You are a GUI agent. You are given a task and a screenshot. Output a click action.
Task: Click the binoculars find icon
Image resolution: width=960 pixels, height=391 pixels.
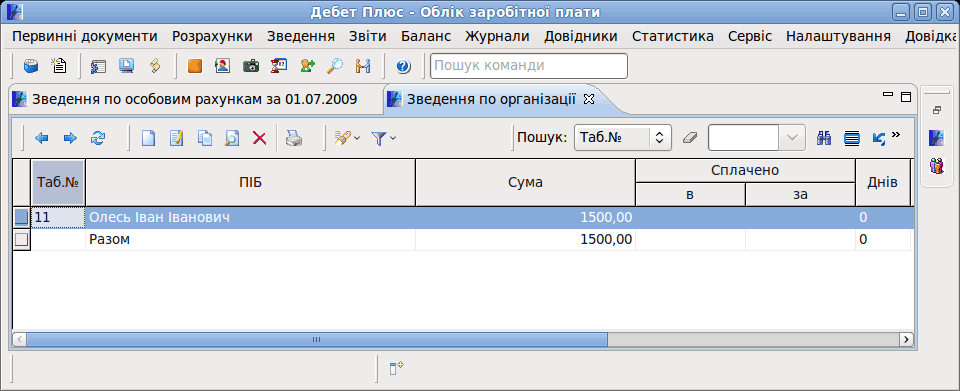click(824, 138)
